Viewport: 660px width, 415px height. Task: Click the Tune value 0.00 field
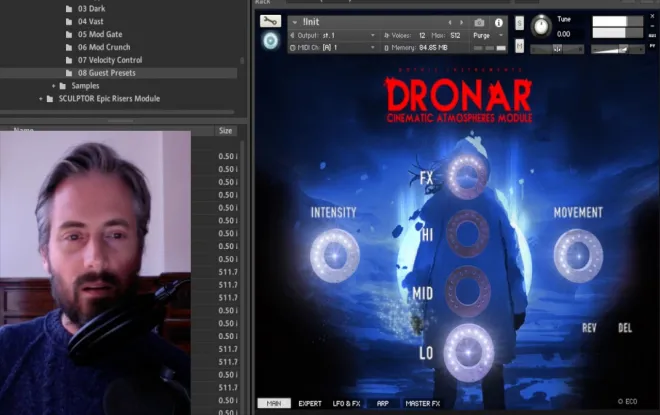[564, 34]
